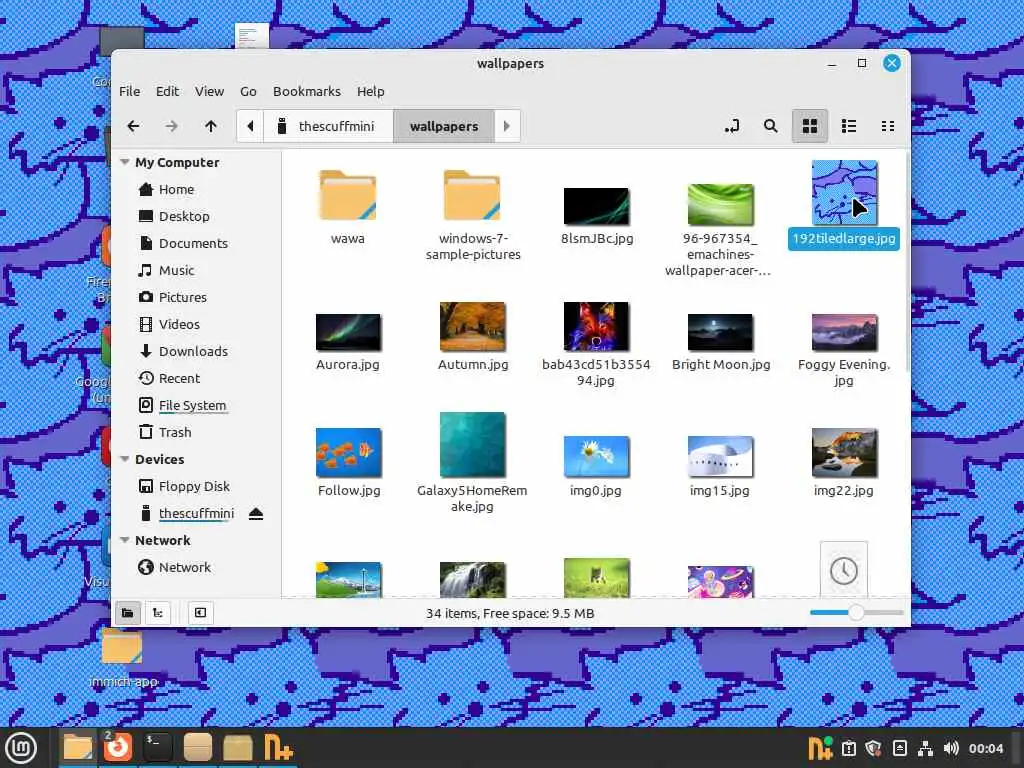Image resolution: width=1024 pixels, height=768 pixels.
Task: Click wallpapers path bar button
Action: point(444,126)
